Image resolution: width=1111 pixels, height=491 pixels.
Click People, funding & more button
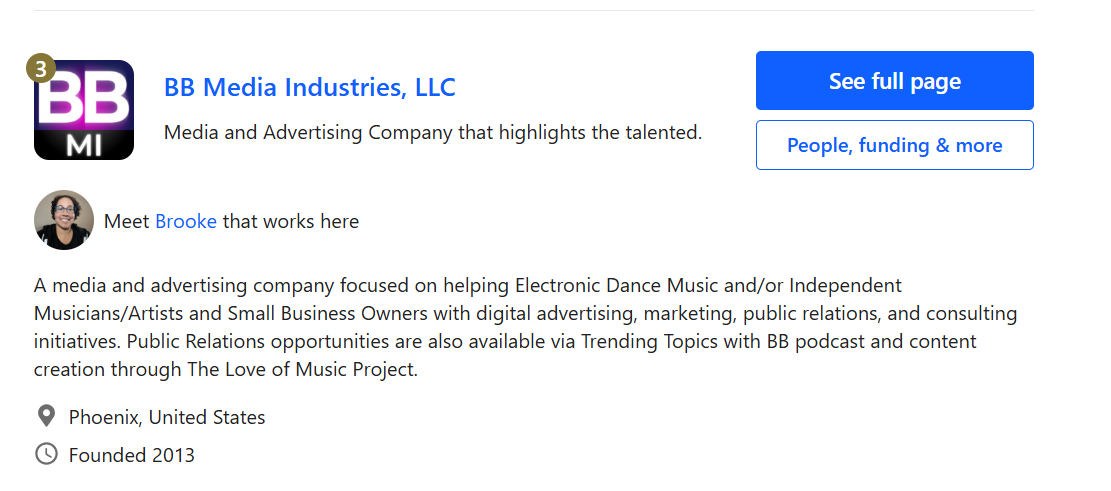coord(894,145)
